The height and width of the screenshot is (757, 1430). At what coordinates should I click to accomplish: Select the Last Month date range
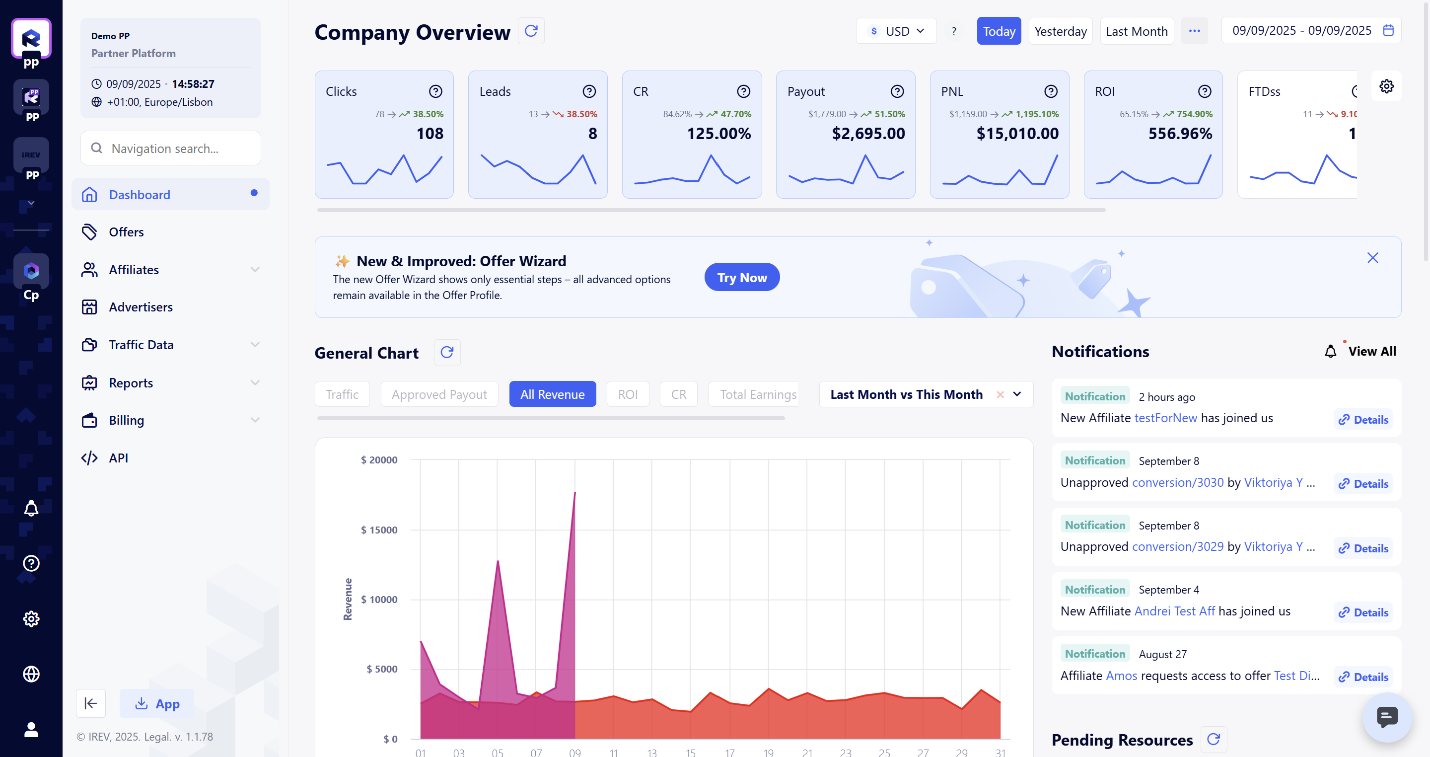coord(1137,31)
